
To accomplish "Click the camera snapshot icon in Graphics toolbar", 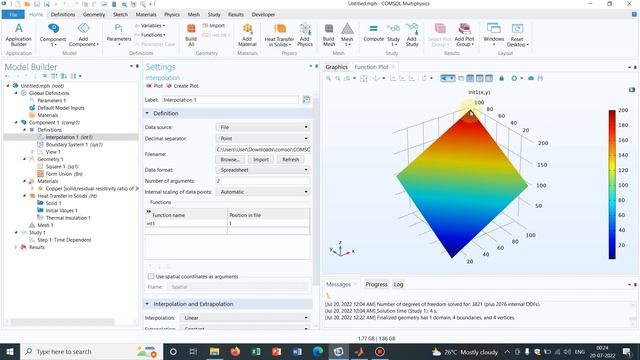I will (531, 78).
